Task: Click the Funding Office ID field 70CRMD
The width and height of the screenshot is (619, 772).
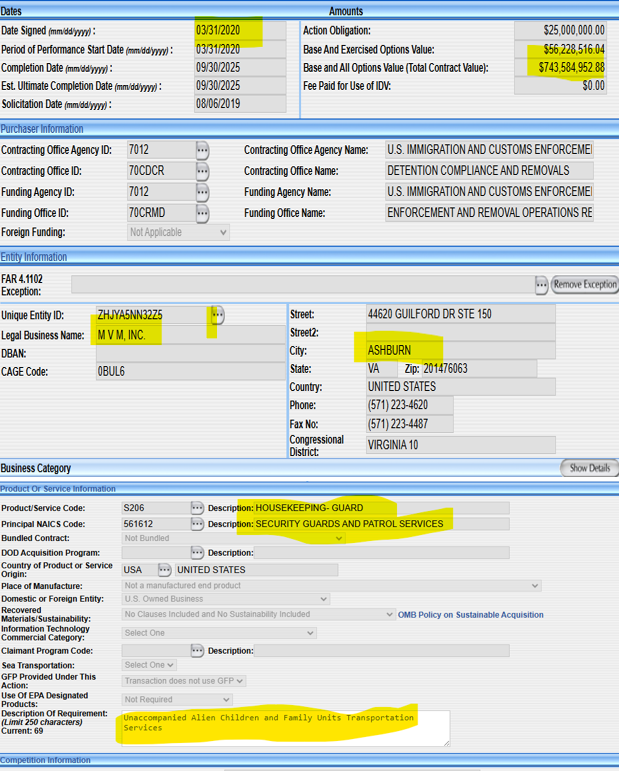Action: point(162,213)
